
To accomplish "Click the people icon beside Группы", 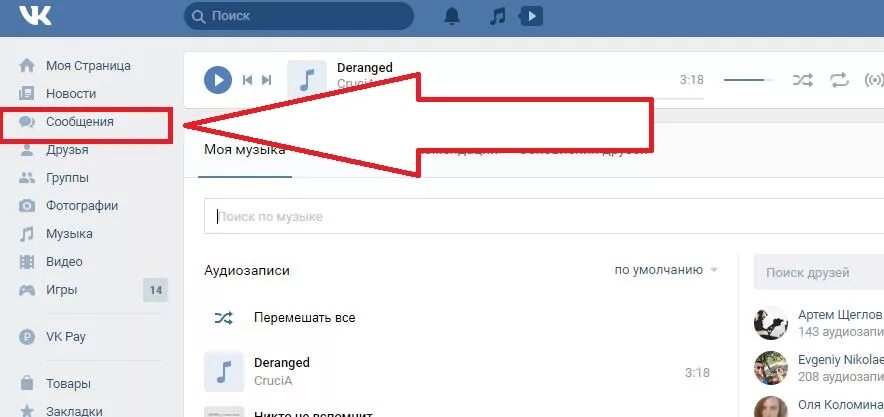I will [x=26, y=178].
